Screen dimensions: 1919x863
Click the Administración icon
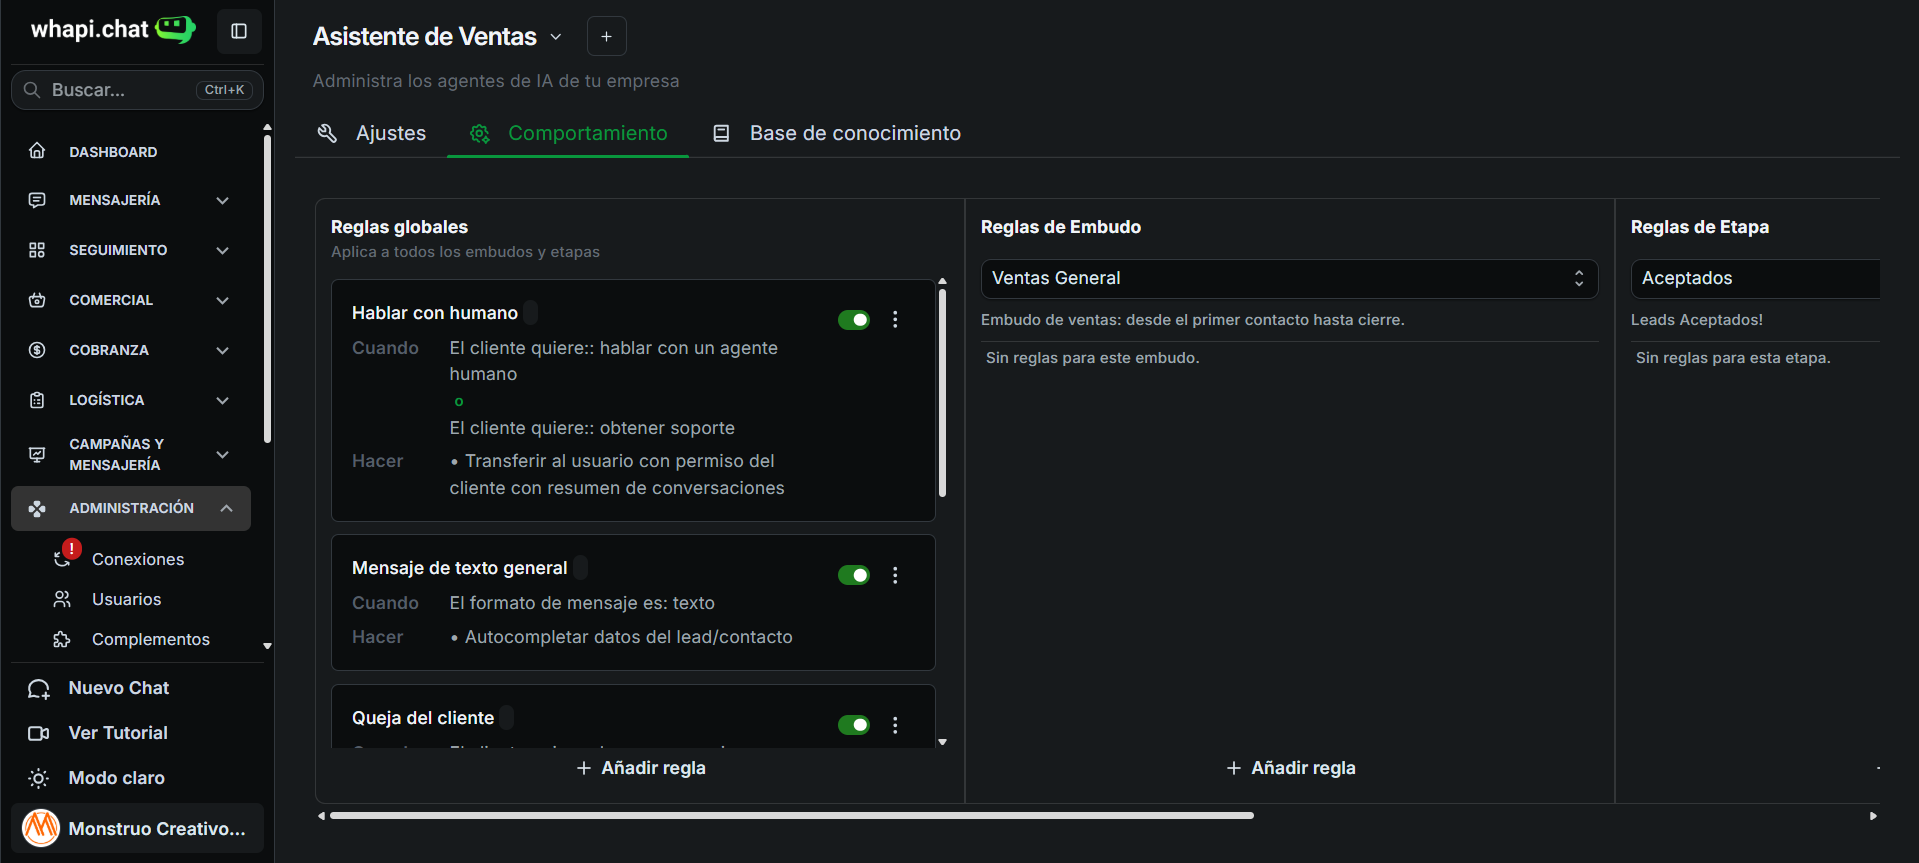tap(37, 508)
